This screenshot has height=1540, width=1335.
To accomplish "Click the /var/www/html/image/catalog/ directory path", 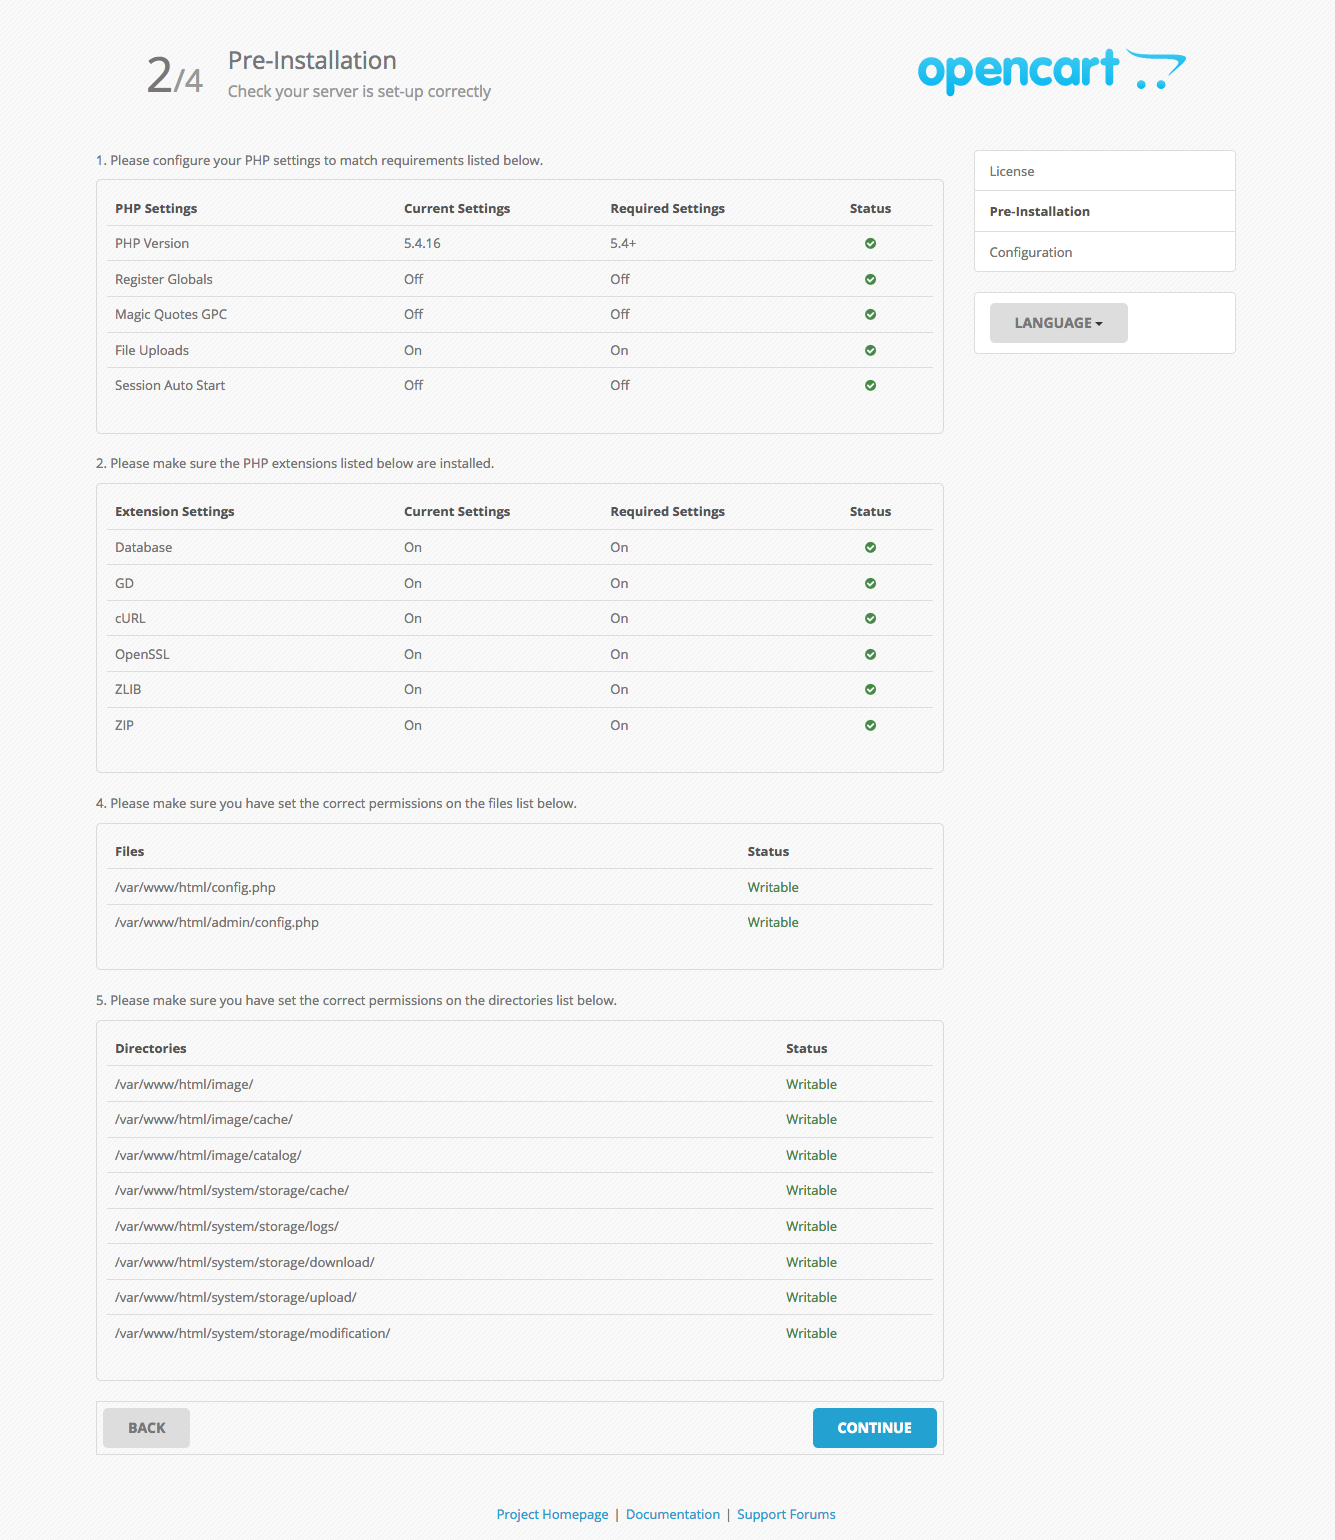I will point(208,1156).
